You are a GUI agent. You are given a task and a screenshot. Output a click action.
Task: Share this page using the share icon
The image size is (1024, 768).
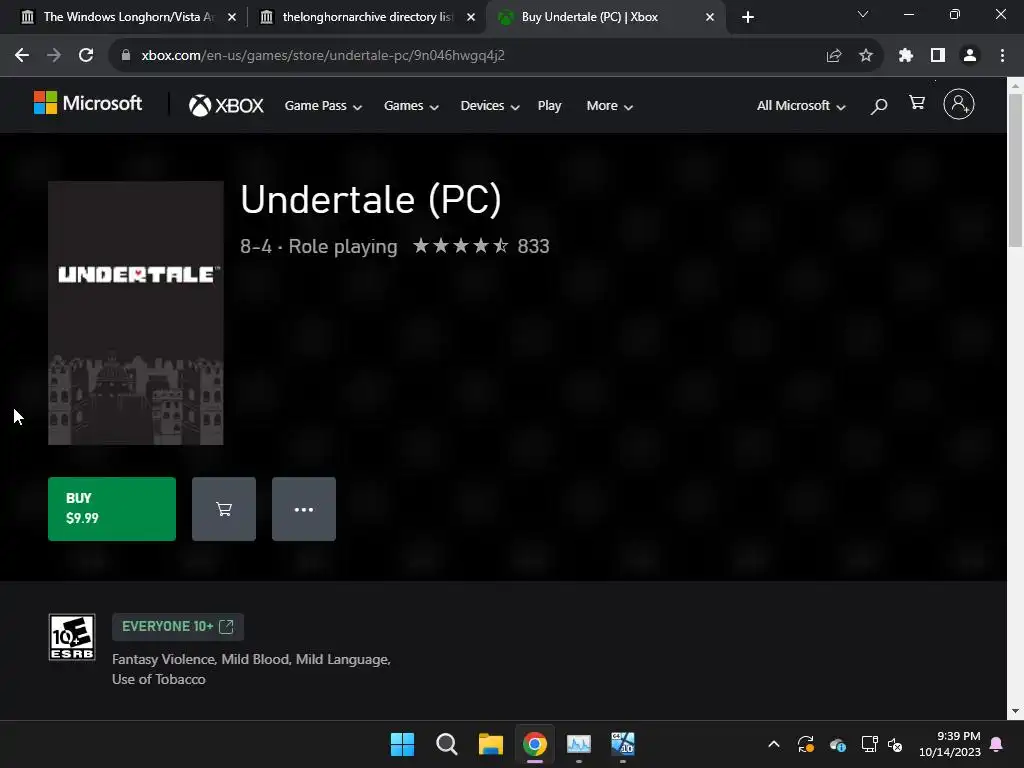tap(834, 56)
